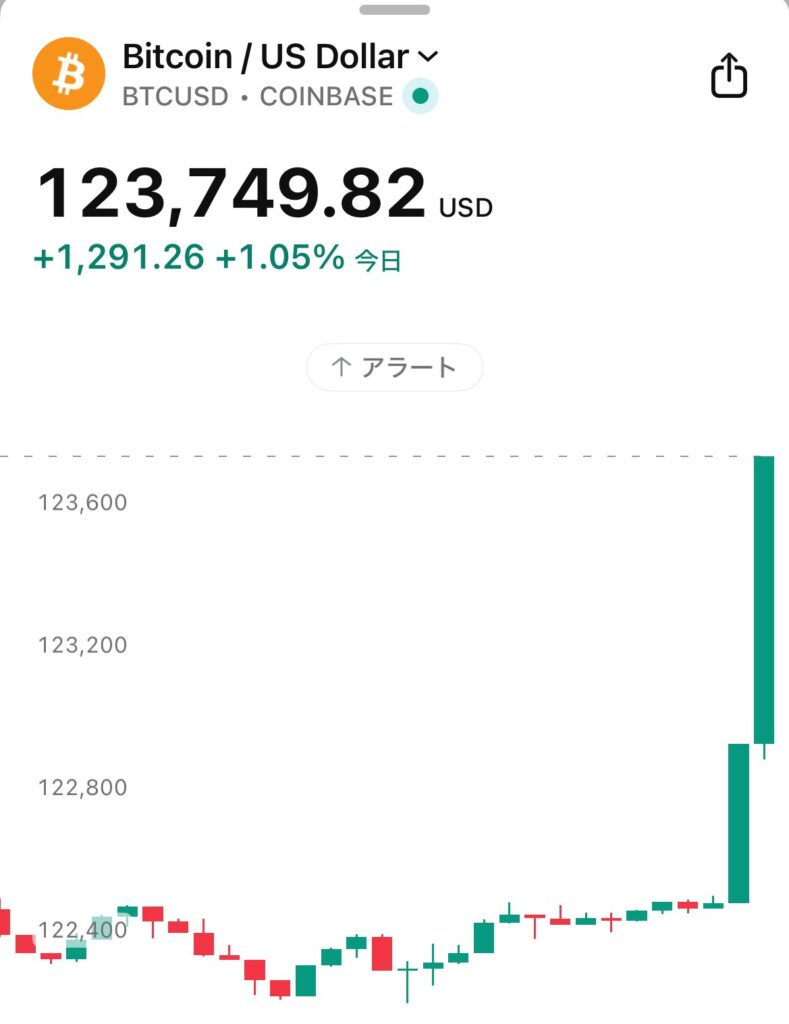This screenshot has width=789, height=1024.
Task: Click the Bitcoin / US Dollar title
Action: point(265,56)
